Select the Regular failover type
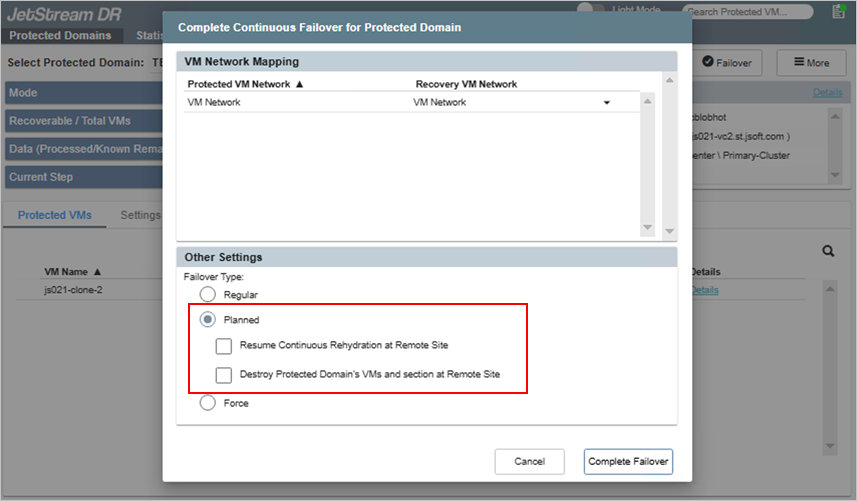This screenshot has width=857, height=501. (x=208, y=295)
